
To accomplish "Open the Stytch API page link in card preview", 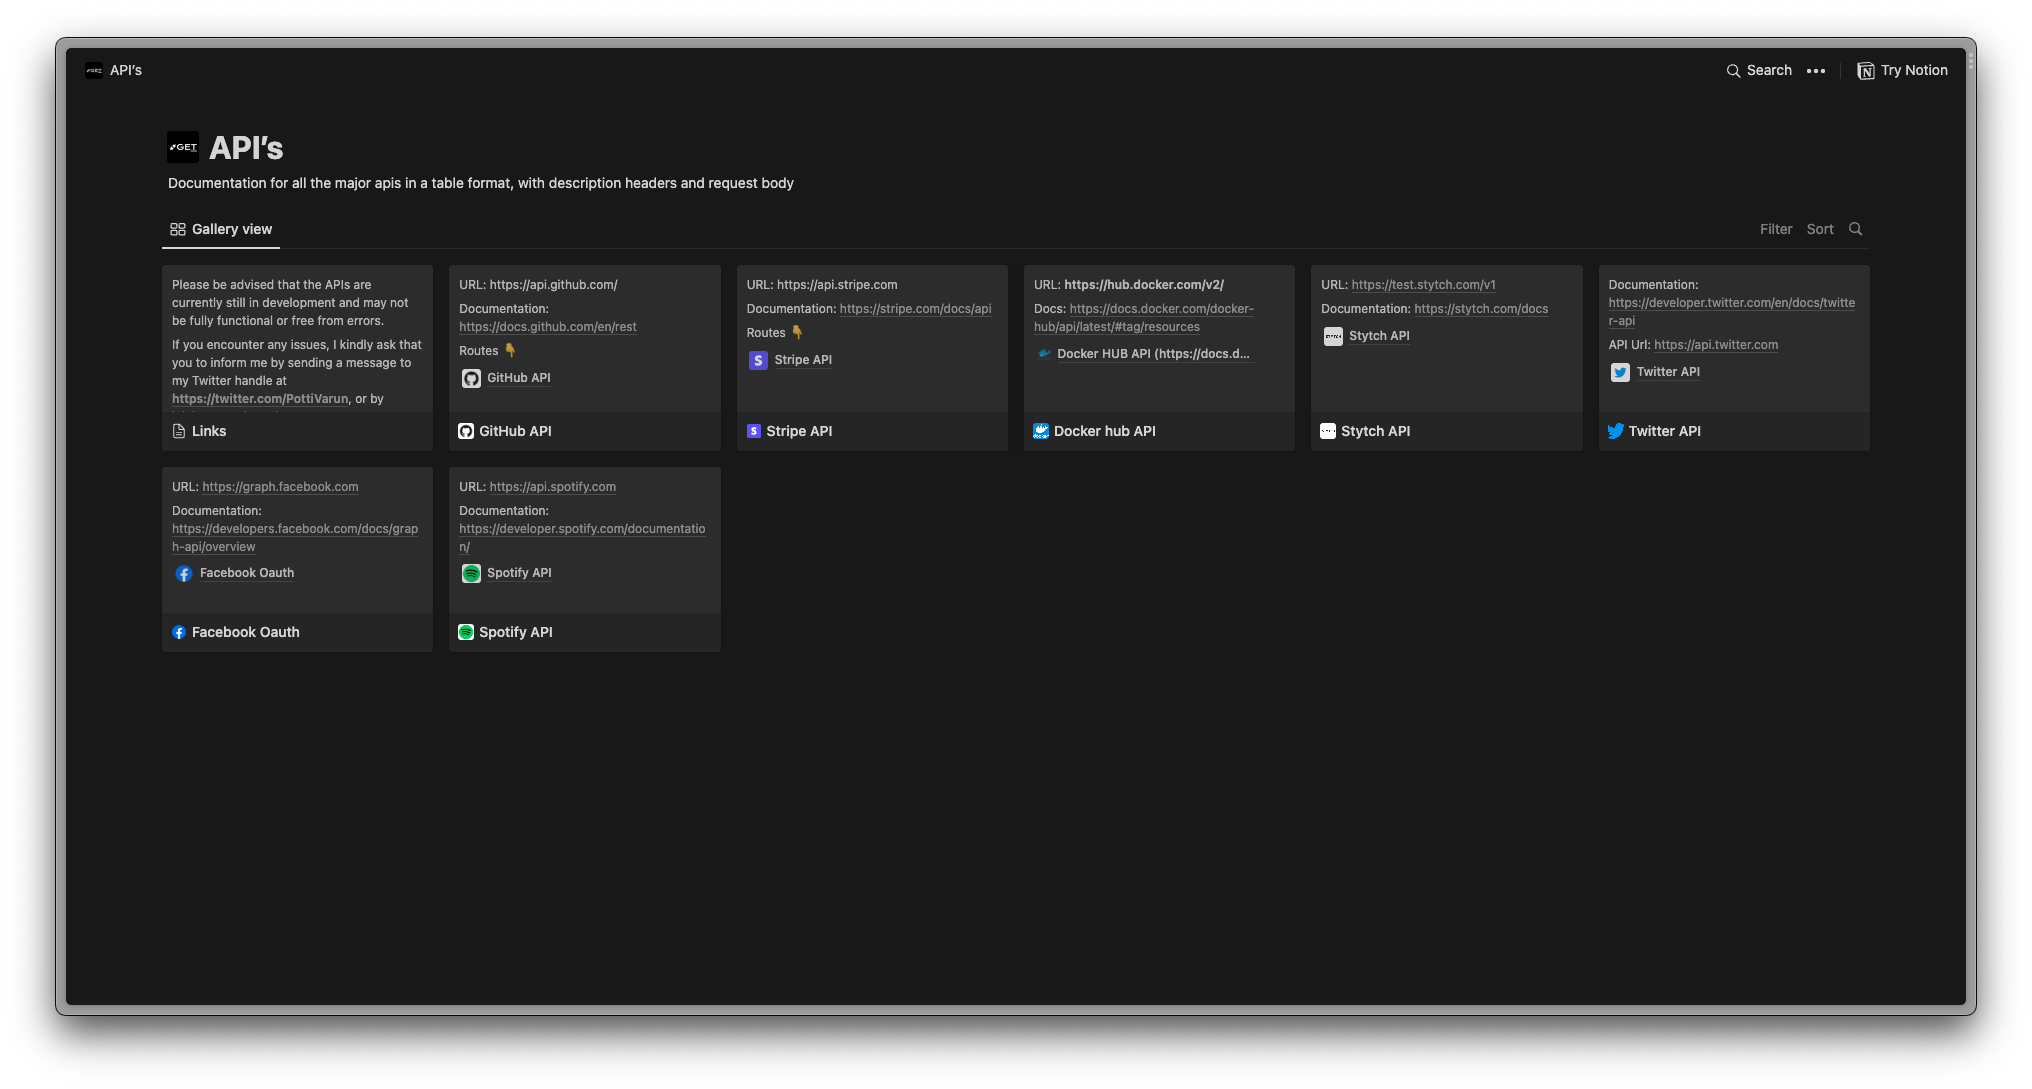I will 1378,336.
